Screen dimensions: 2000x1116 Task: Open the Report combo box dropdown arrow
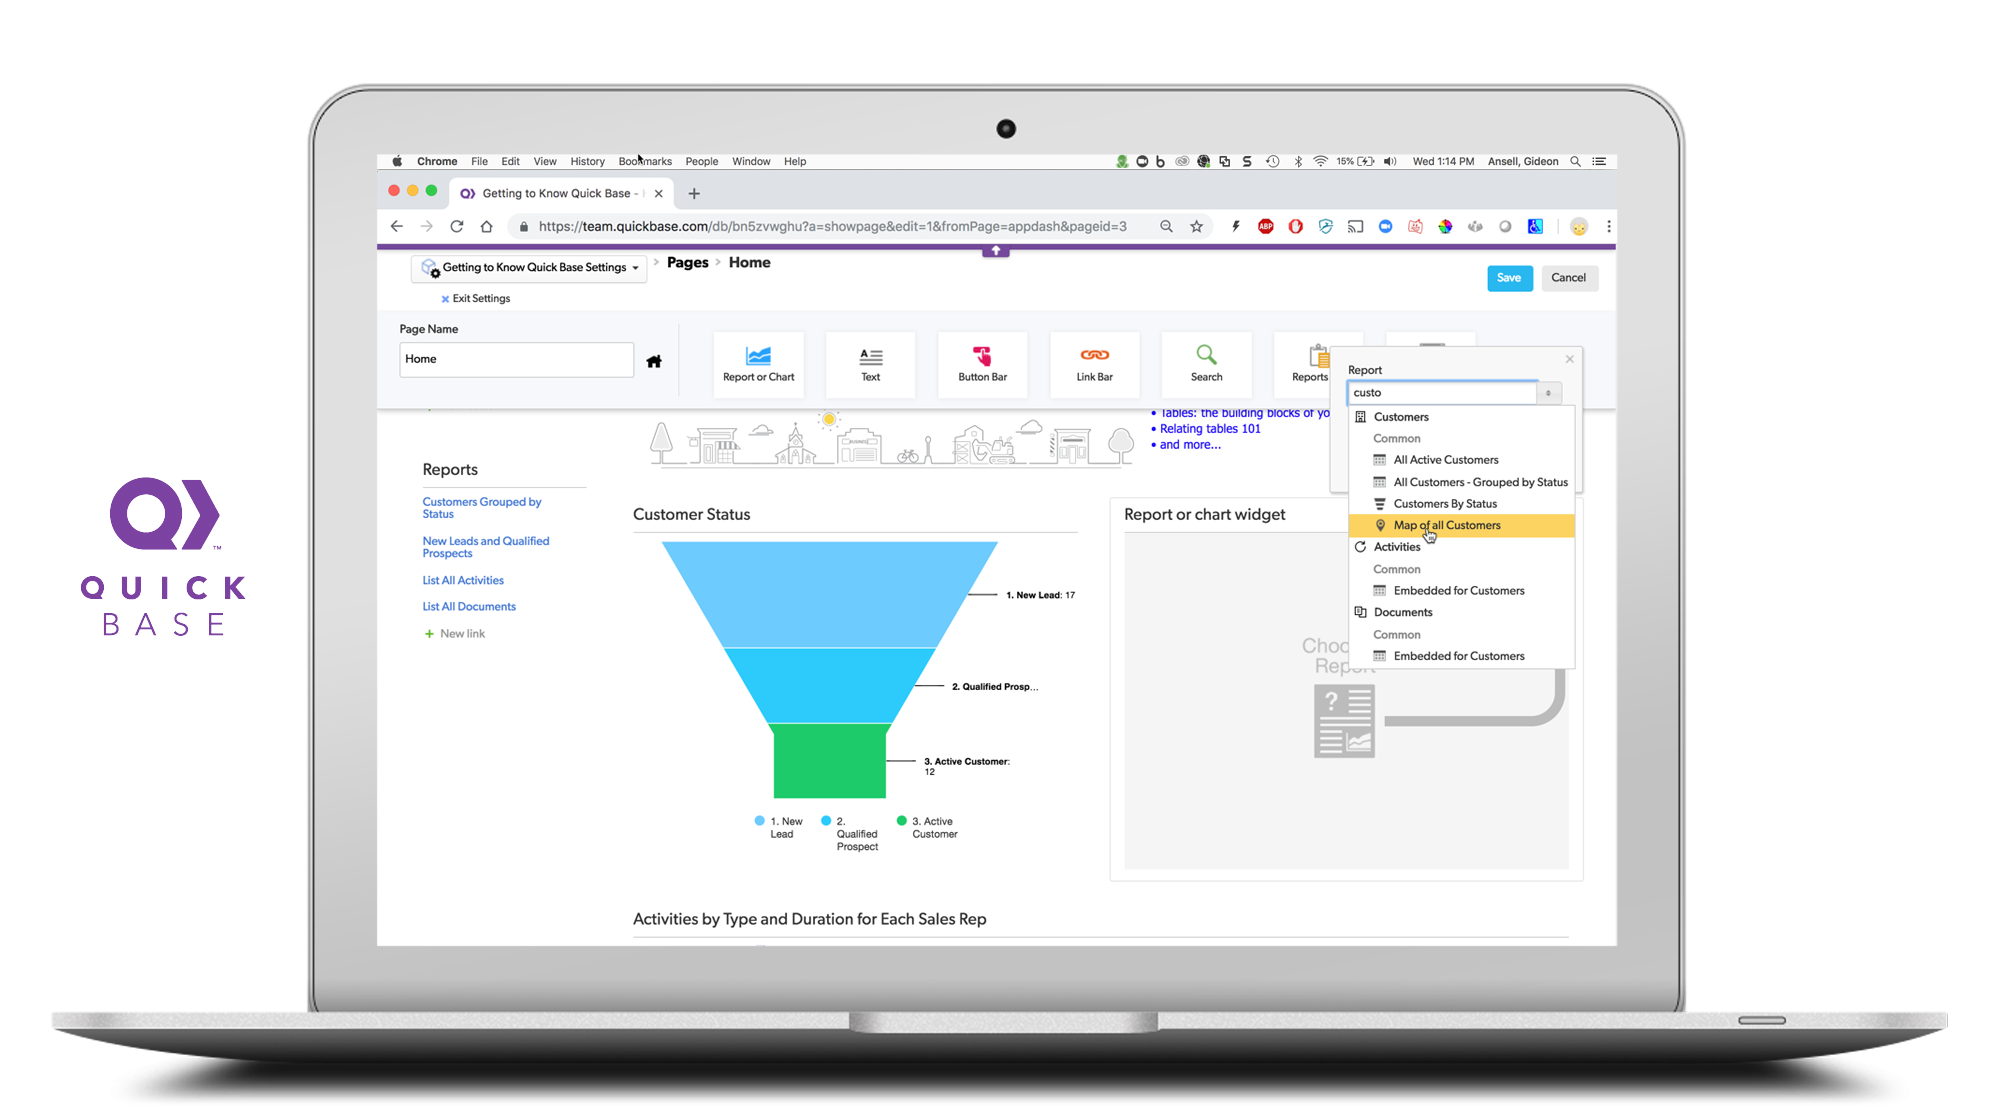coord(1548,393)
